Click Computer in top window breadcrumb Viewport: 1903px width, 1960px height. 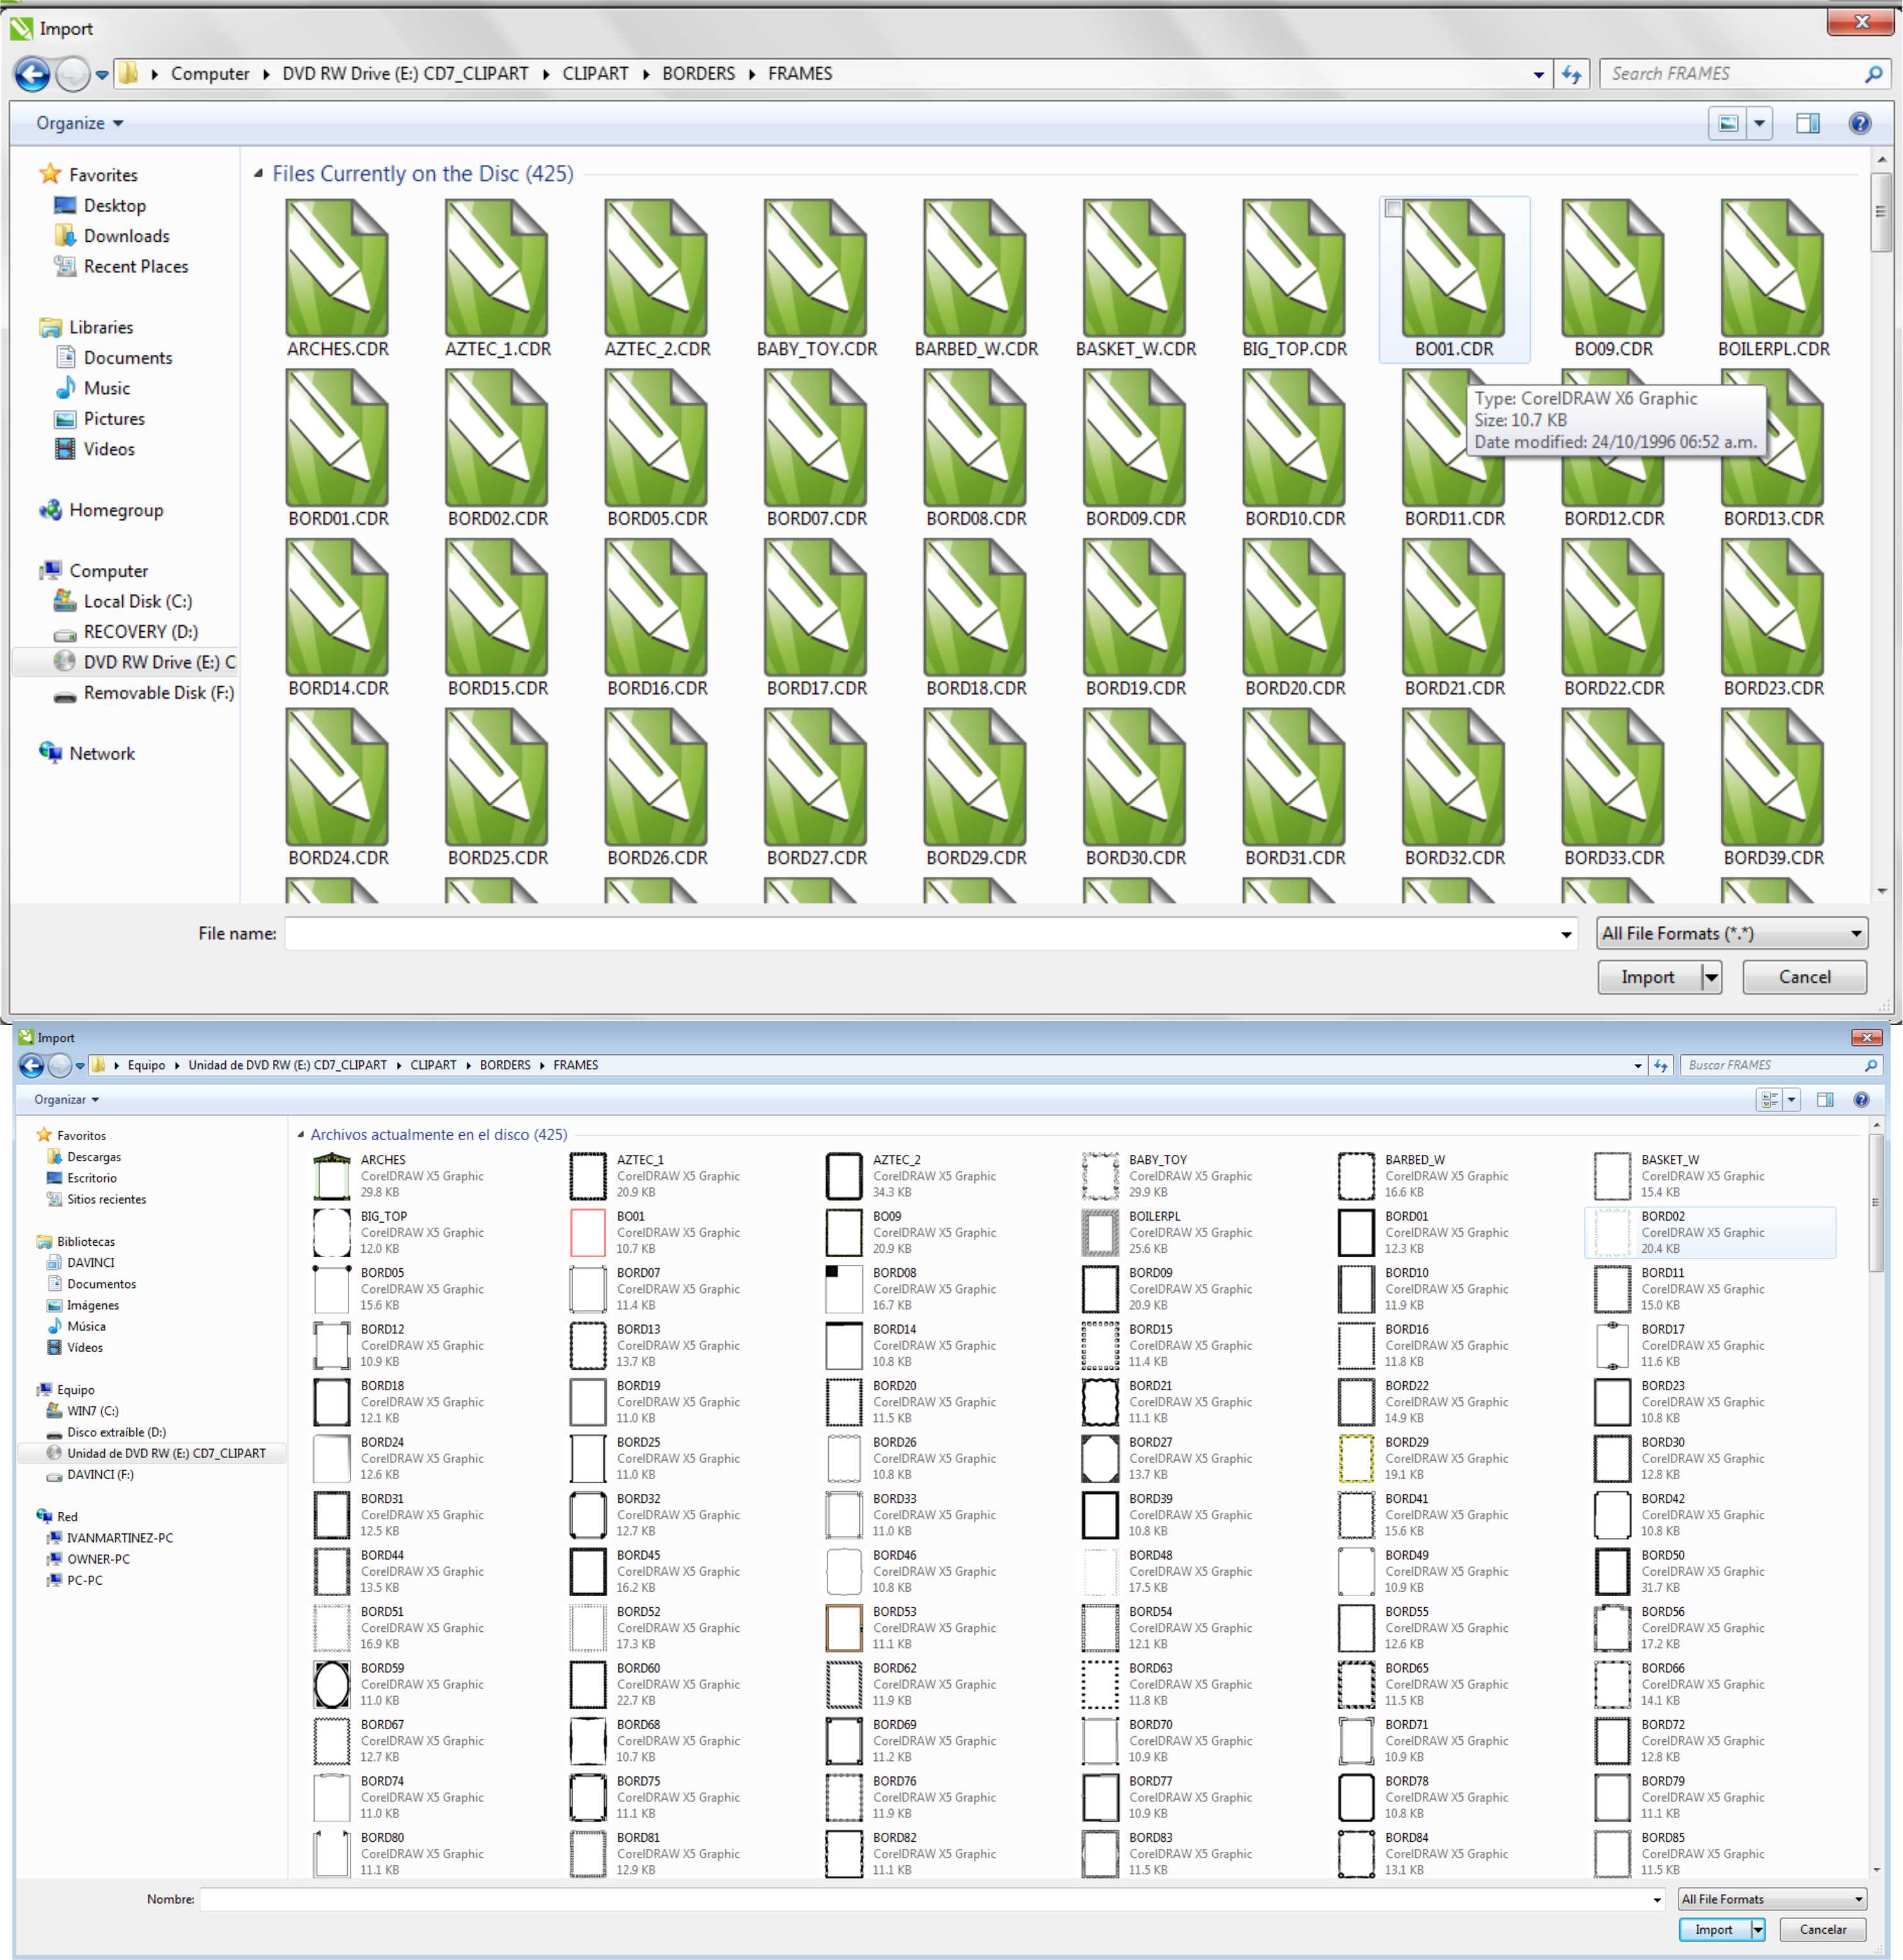click(x=210, y=74)
